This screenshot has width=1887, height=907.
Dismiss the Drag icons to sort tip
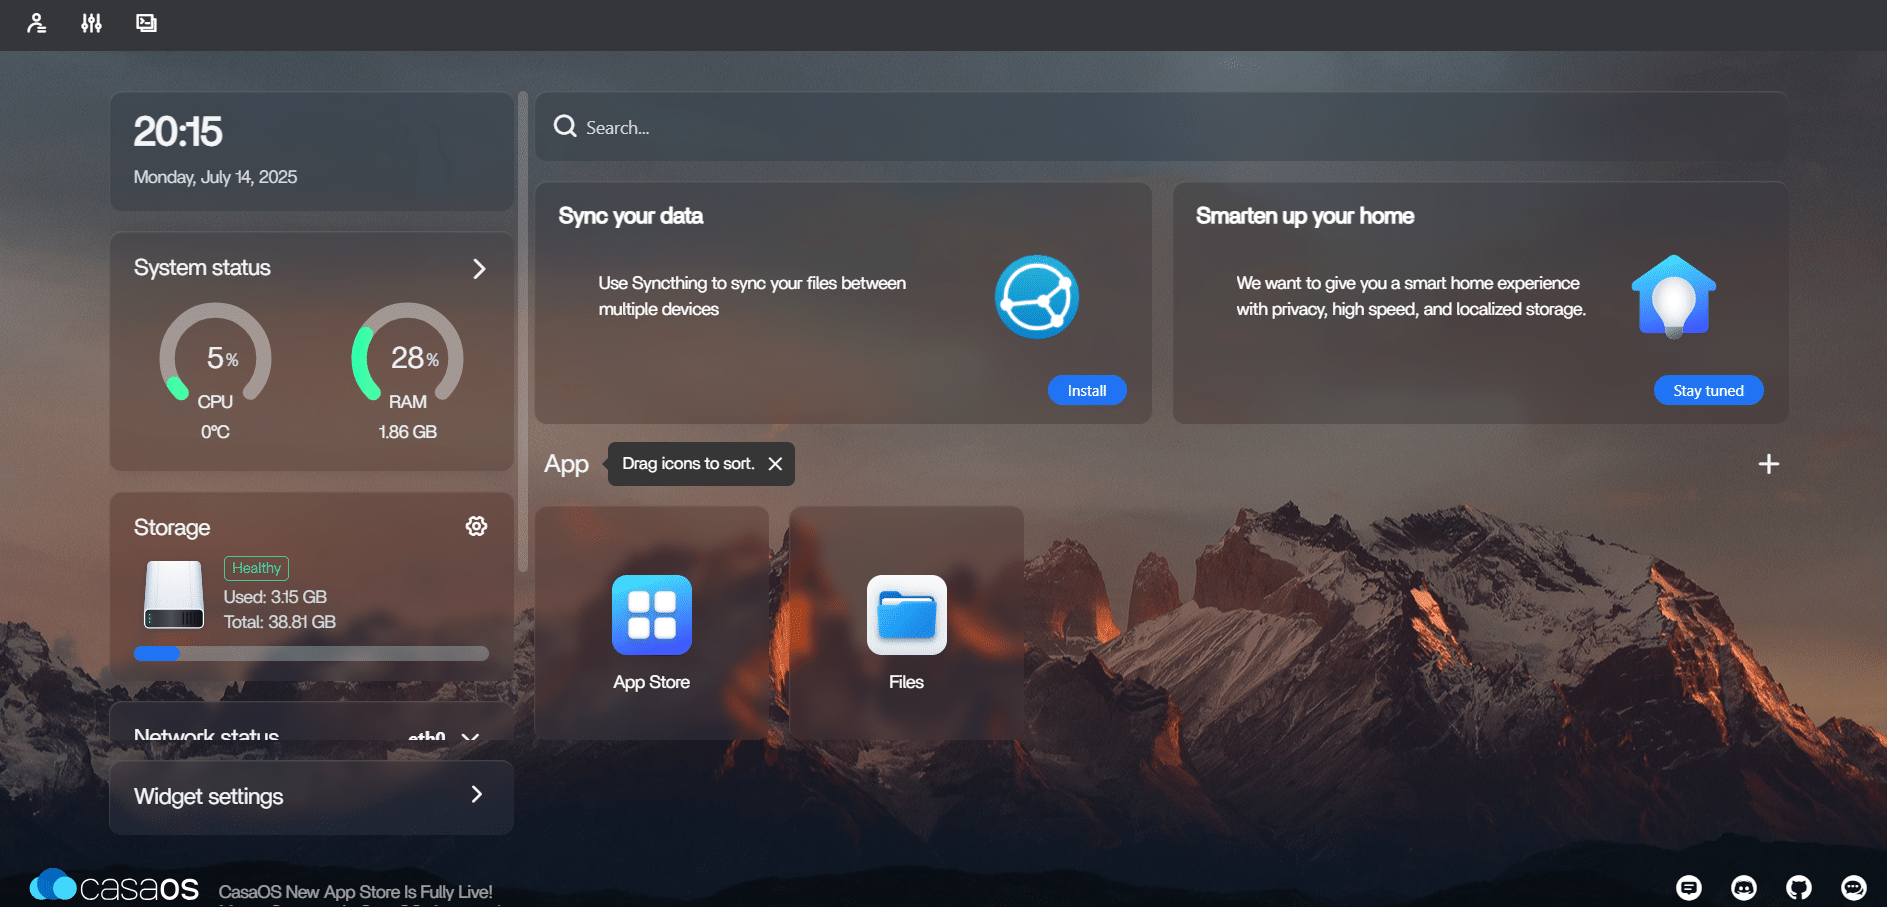click(775, 464)
